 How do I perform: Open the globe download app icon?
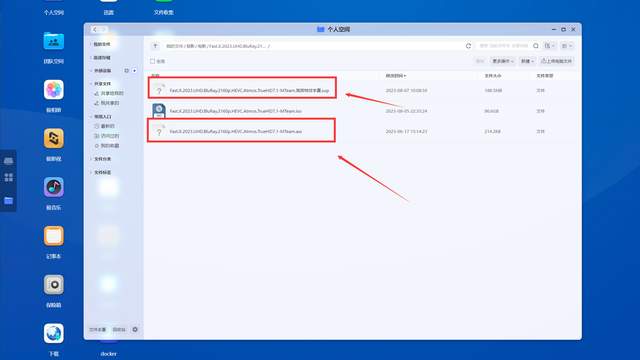(x=53, y=333)
